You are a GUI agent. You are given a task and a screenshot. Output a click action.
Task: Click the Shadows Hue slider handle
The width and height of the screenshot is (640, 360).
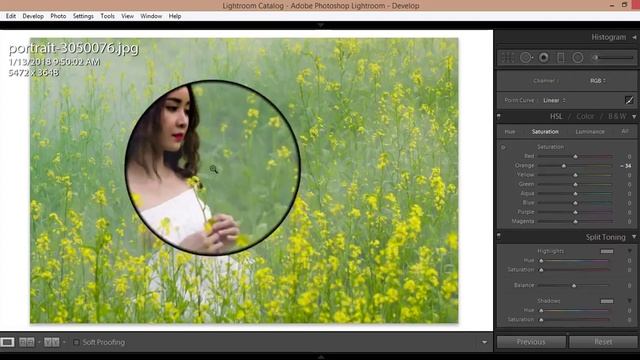[541, 311]
